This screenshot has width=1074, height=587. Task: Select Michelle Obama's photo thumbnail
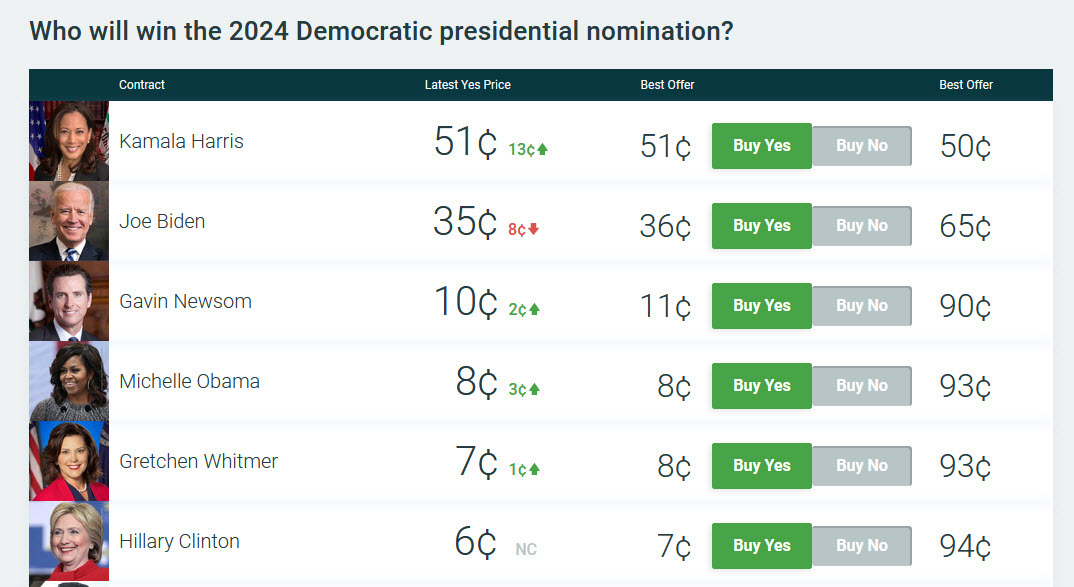tap(69, 381)
